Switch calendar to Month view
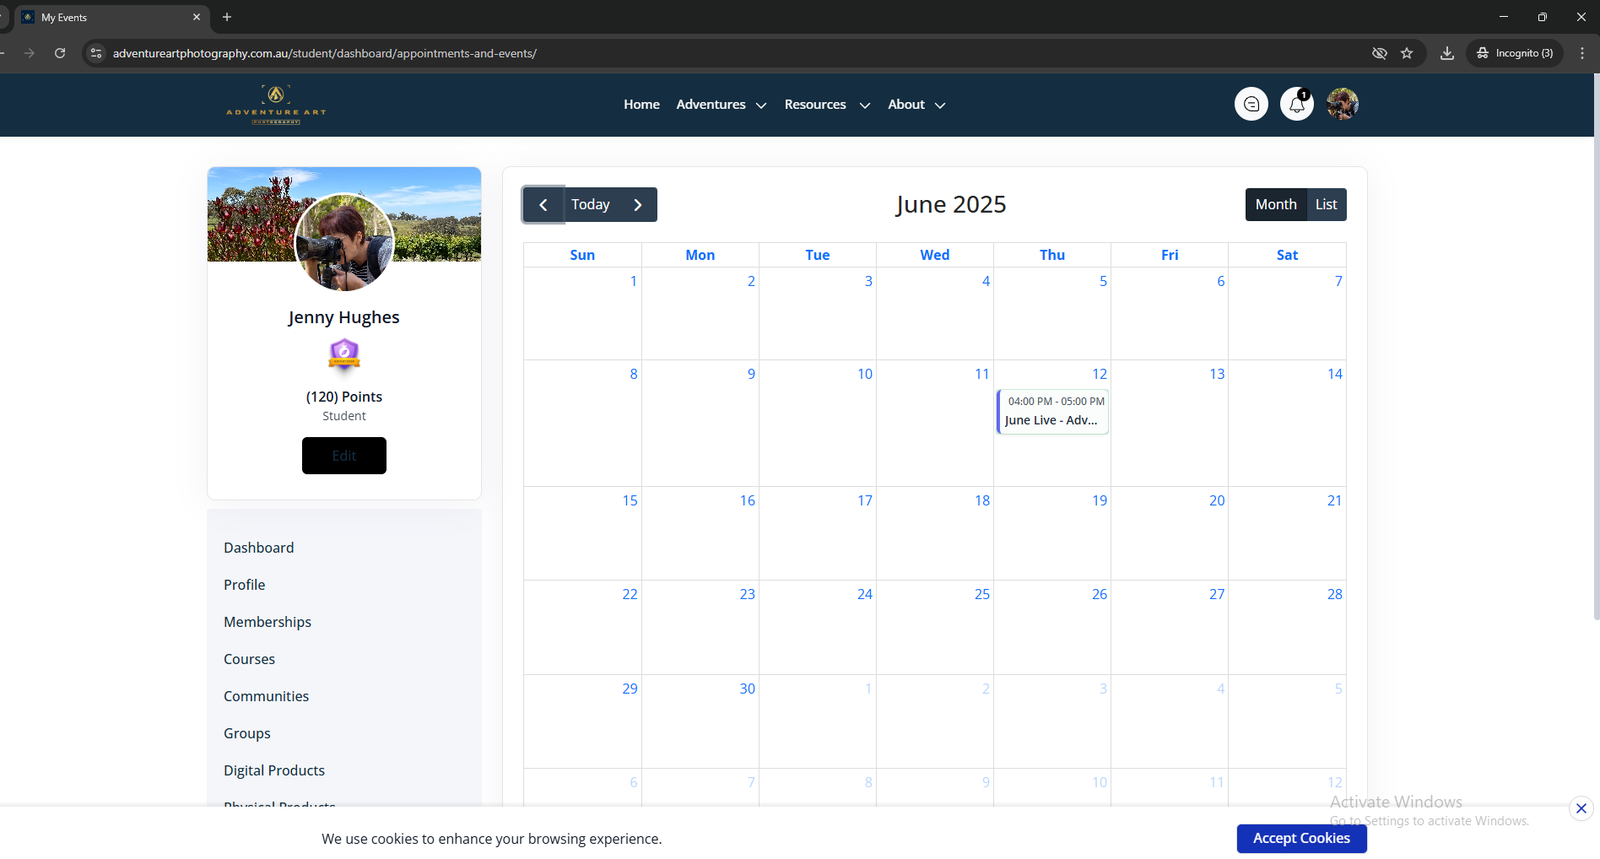 tap(1275, 205)
